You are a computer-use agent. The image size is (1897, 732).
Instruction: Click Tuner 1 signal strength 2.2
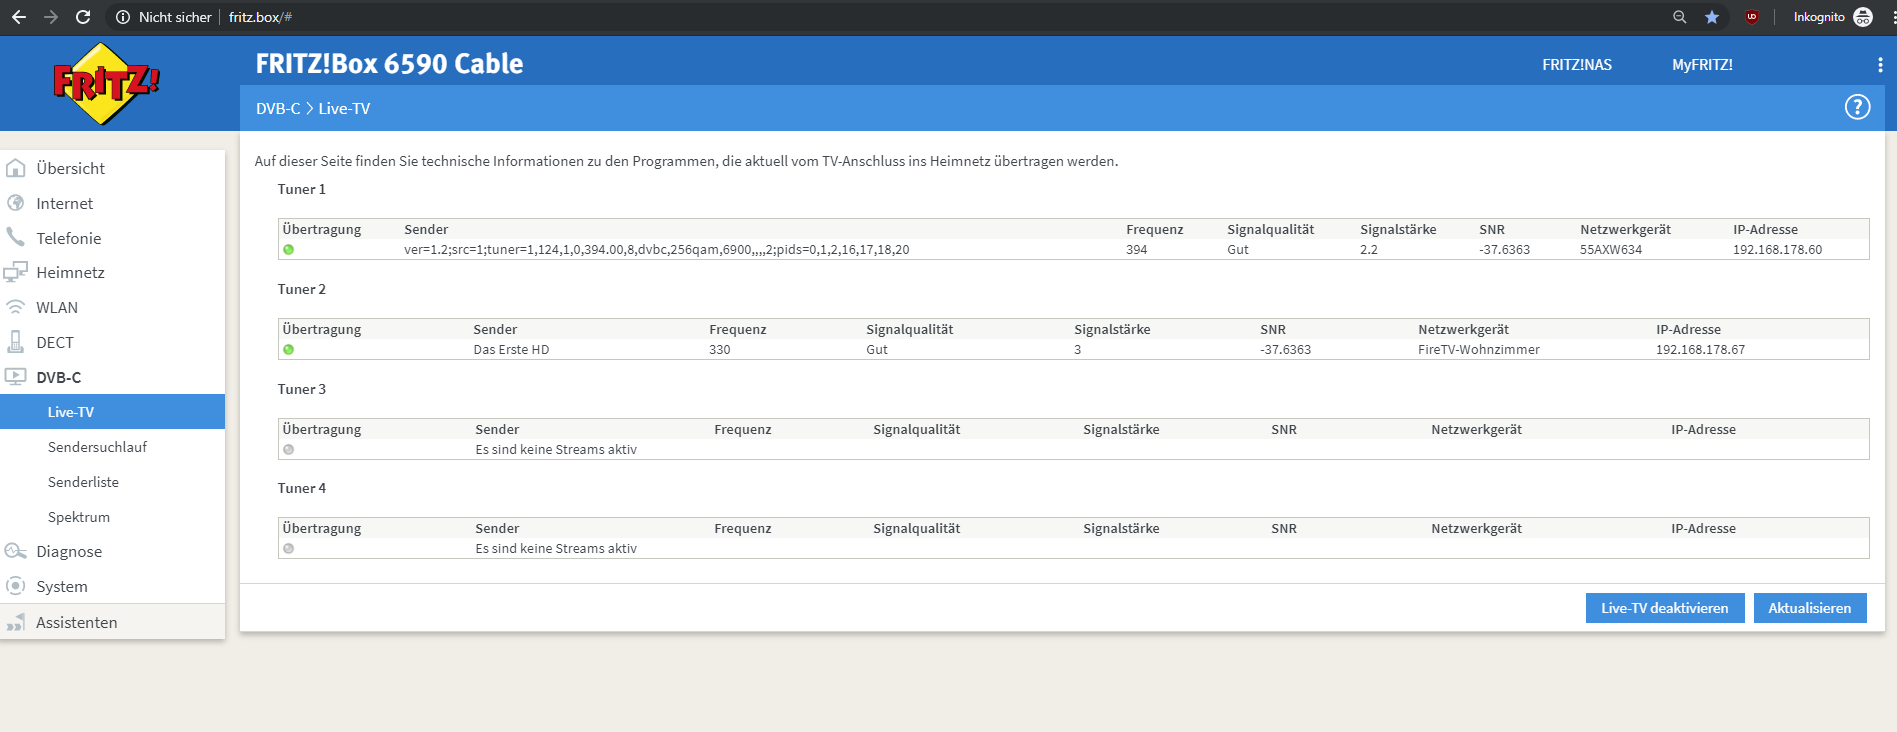[1369, 250]
